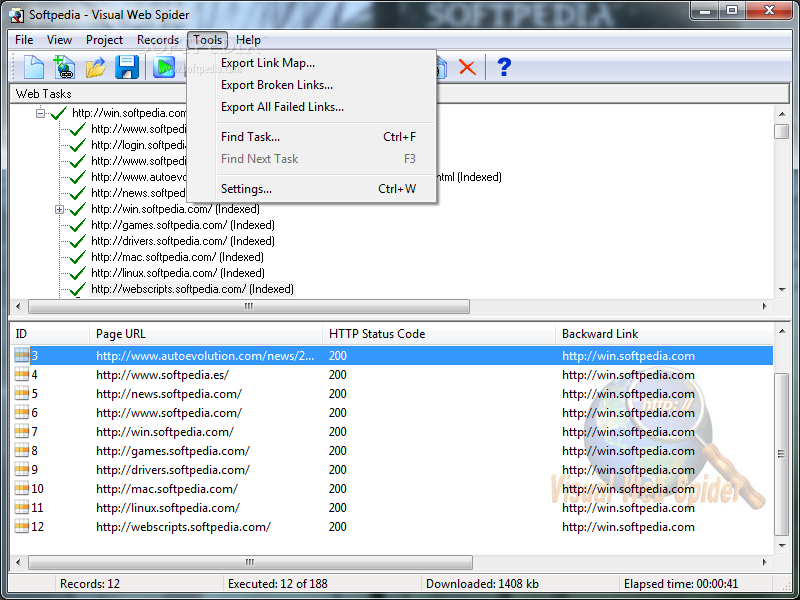Click status bar text Downloaded: 1408 kb

[x=482, y=584]
